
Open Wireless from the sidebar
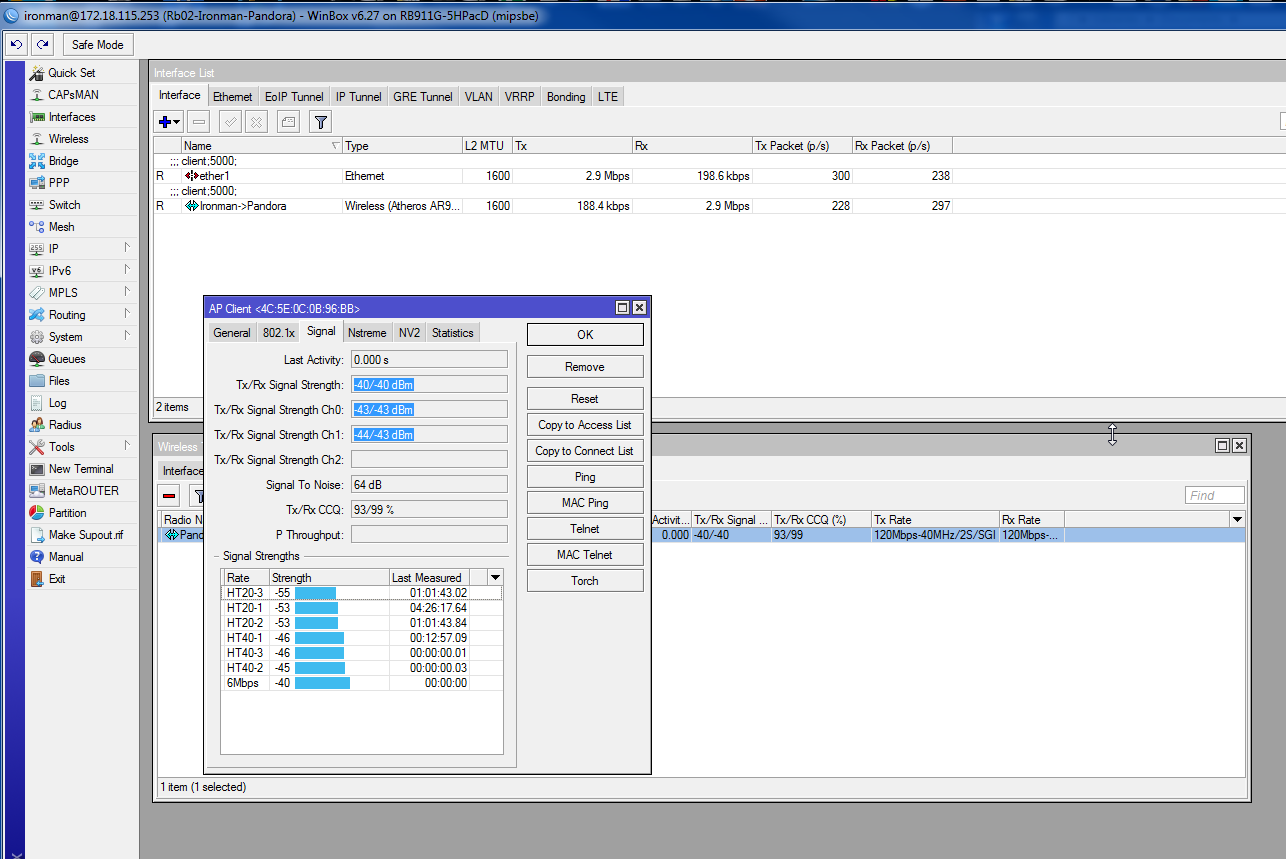click(68, 139)
